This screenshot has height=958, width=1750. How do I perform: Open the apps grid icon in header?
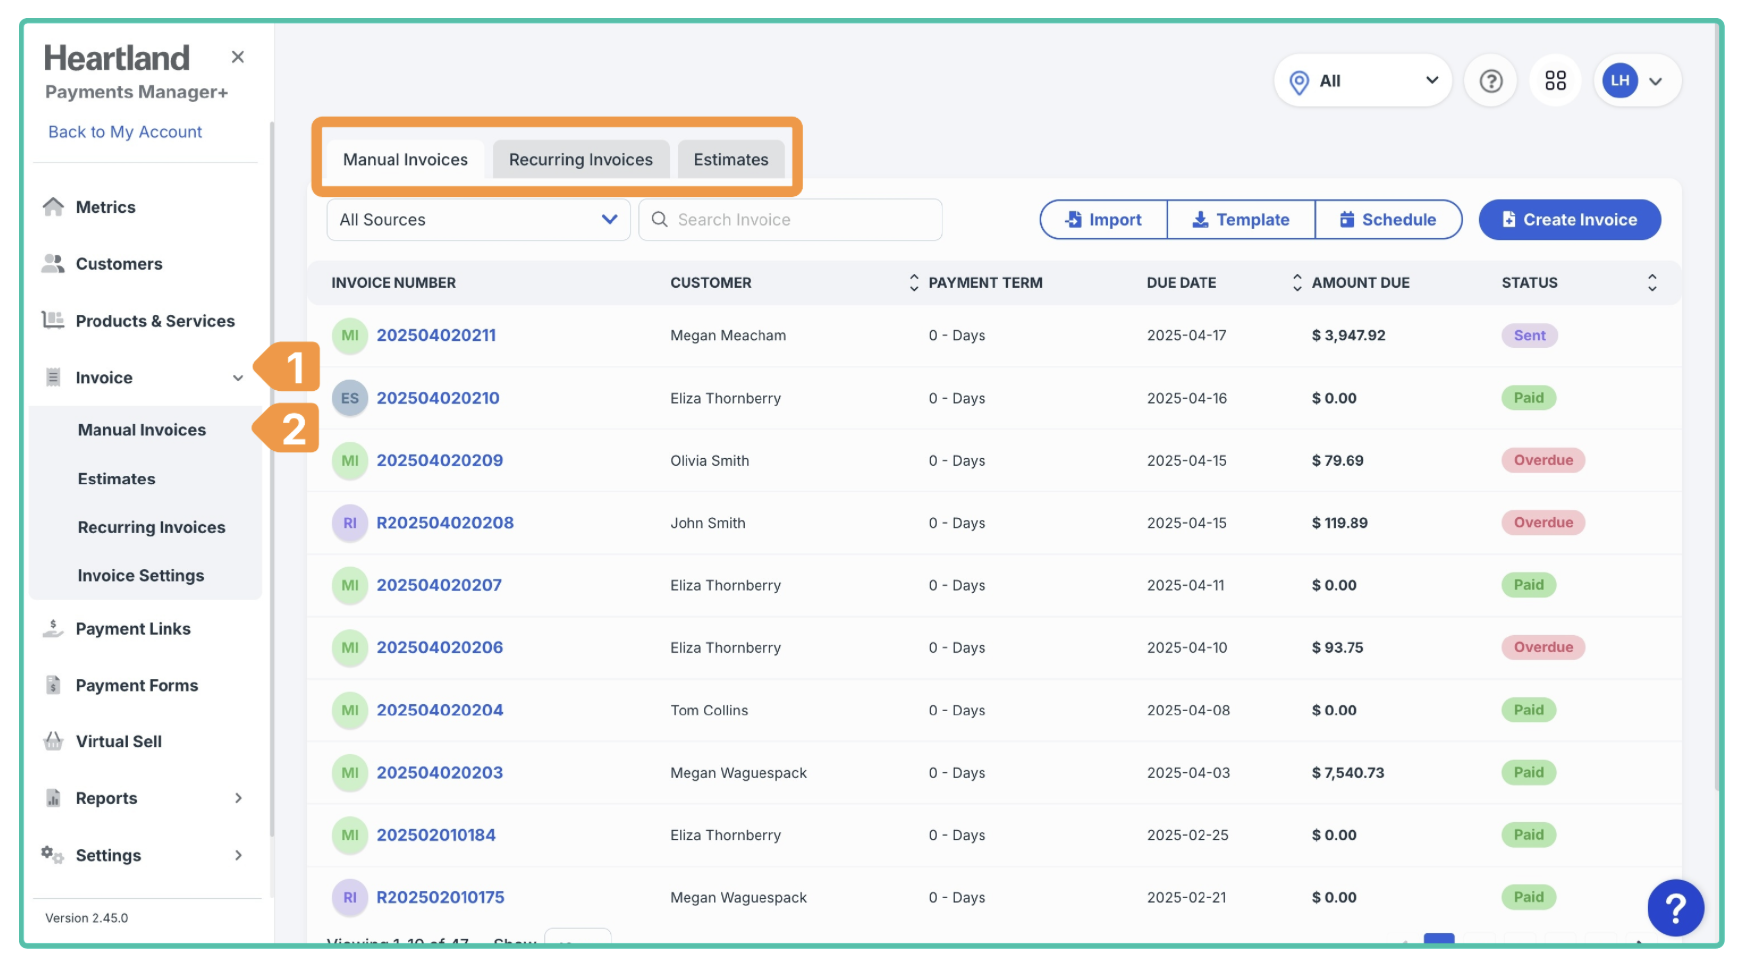tap(1555, 81)
